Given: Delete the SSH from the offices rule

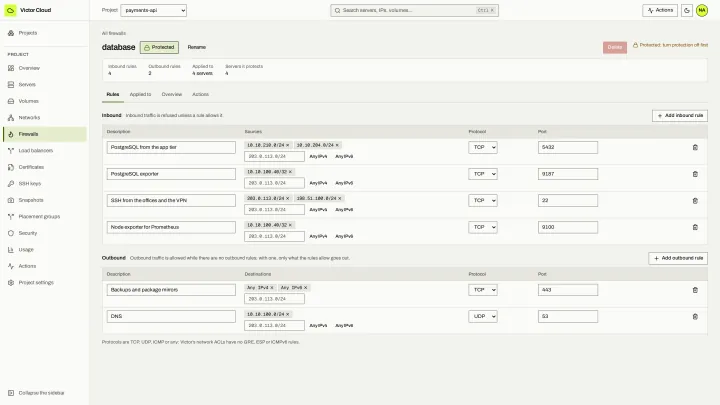Looking at the screenshot, I should (x=695, y=201).
